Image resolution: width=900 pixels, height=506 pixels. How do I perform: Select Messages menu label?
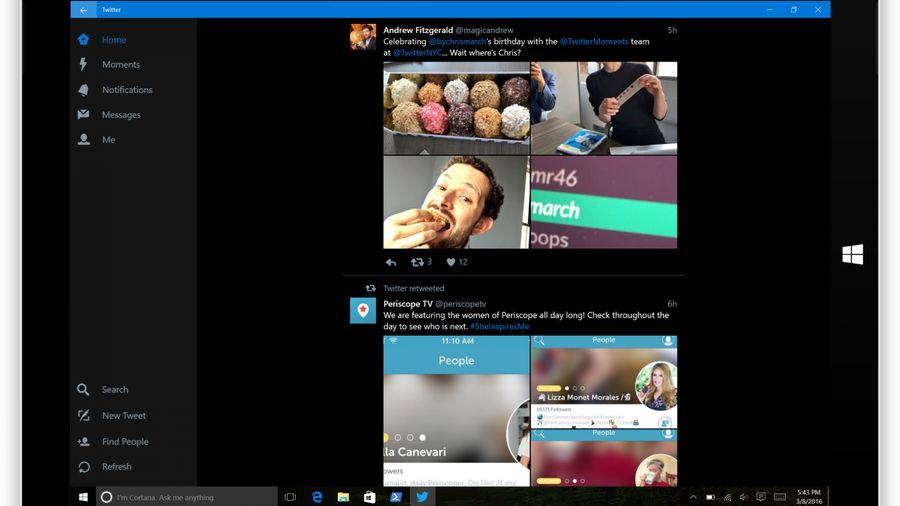click(121, 115)
